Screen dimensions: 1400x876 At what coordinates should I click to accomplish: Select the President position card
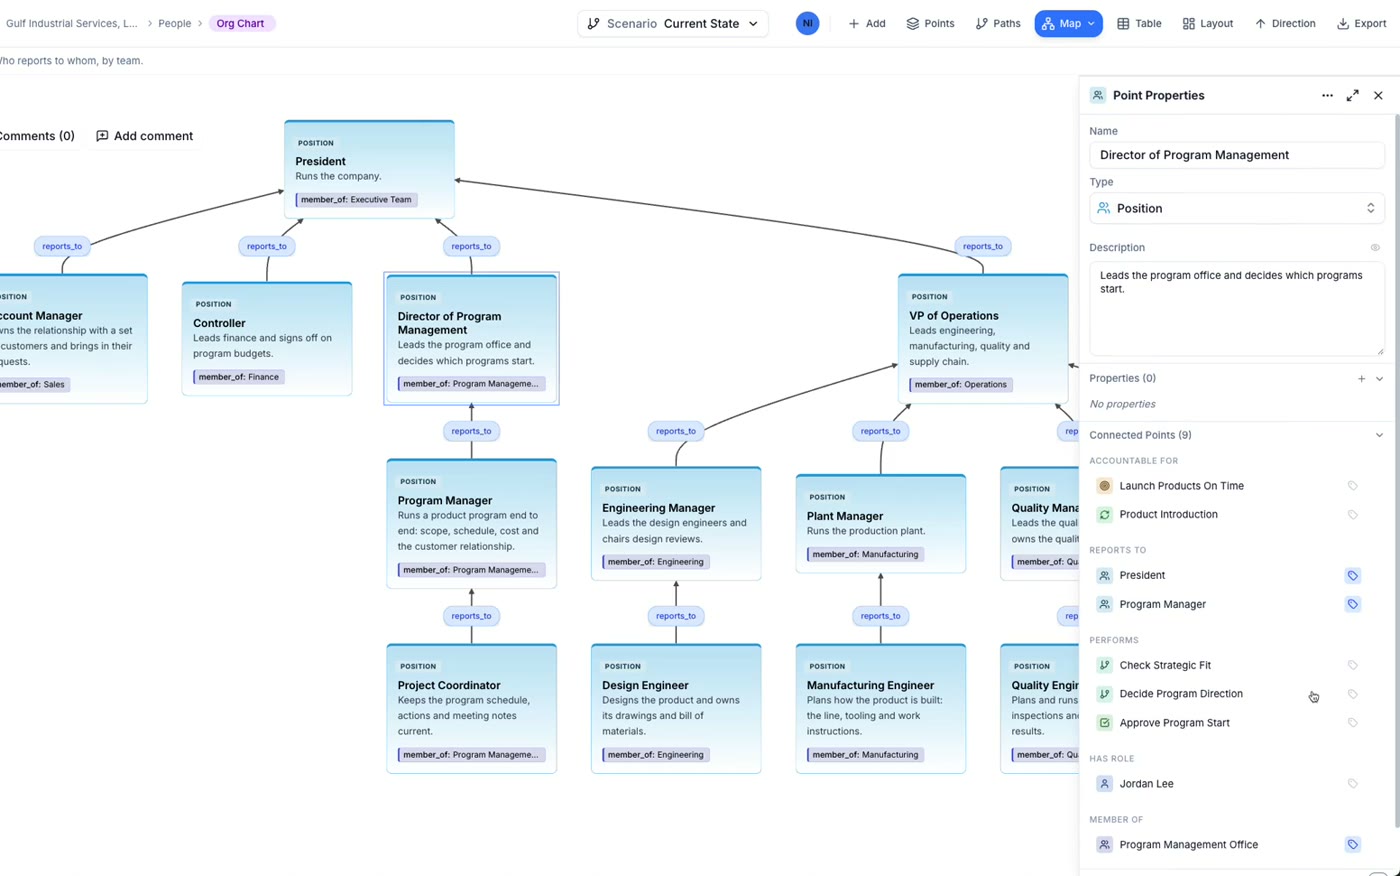(369, 169)
